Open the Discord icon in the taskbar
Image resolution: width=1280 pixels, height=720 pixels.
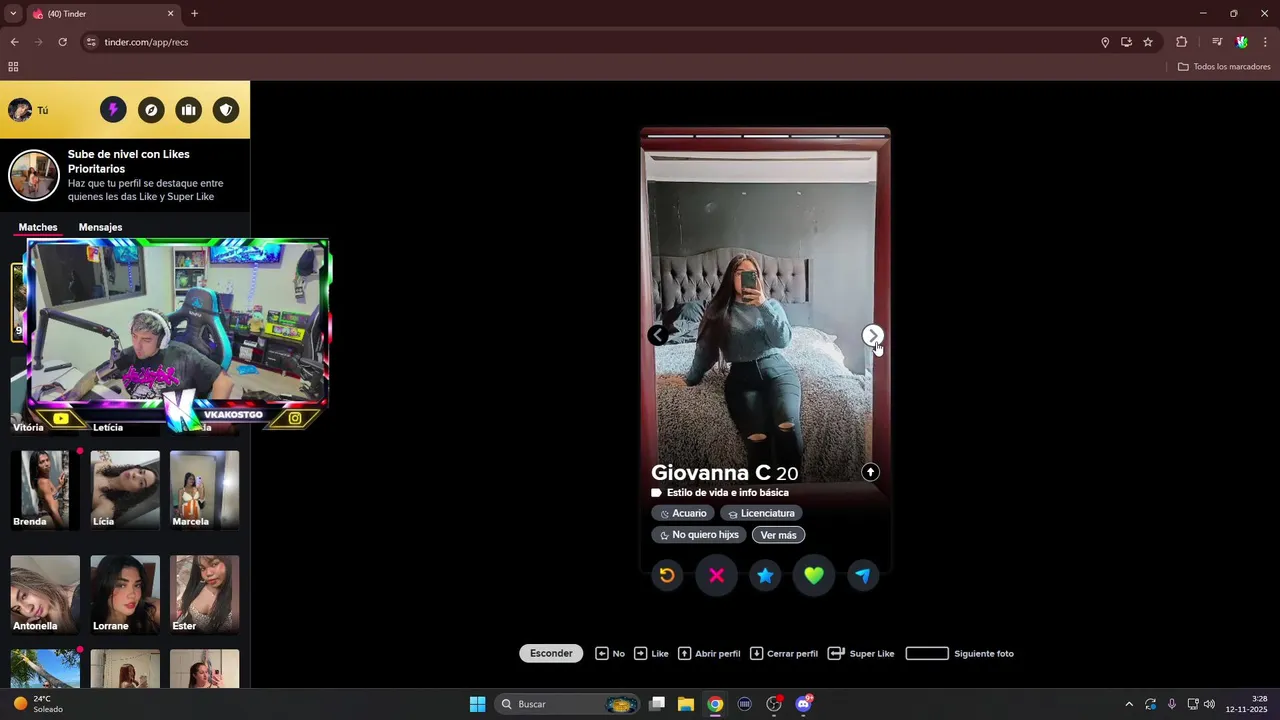tap(803, 704)
